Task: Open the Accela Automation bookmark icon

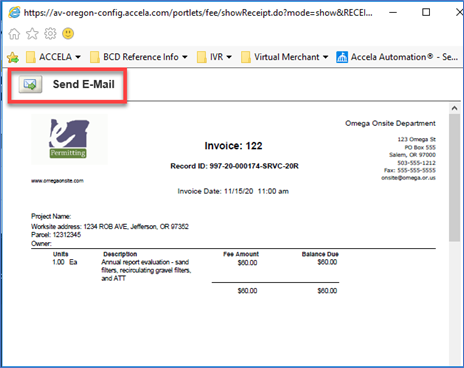Action: (342, 57)
